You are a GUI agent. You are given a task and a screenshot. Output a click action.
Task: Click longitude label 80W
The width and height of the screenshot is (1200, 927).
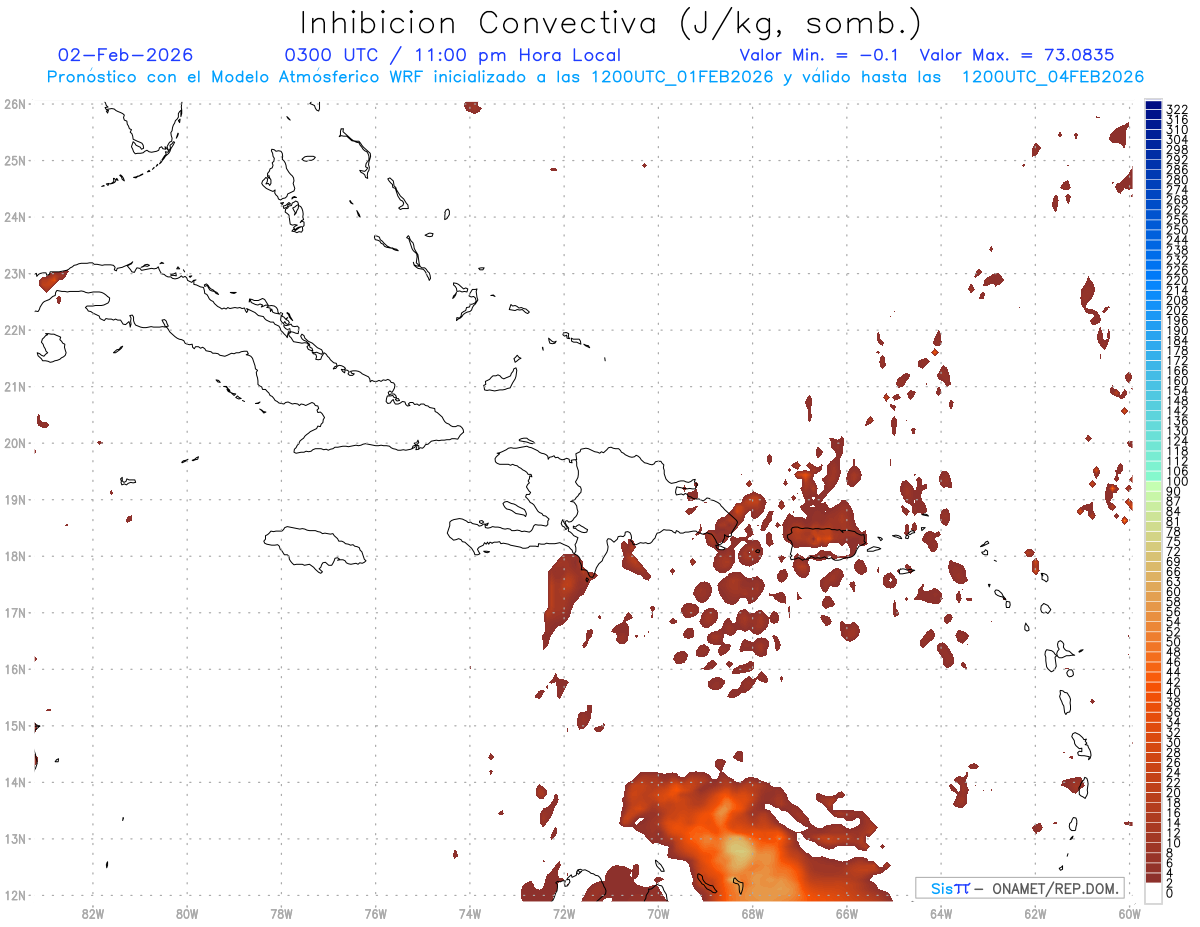(187, 913)
